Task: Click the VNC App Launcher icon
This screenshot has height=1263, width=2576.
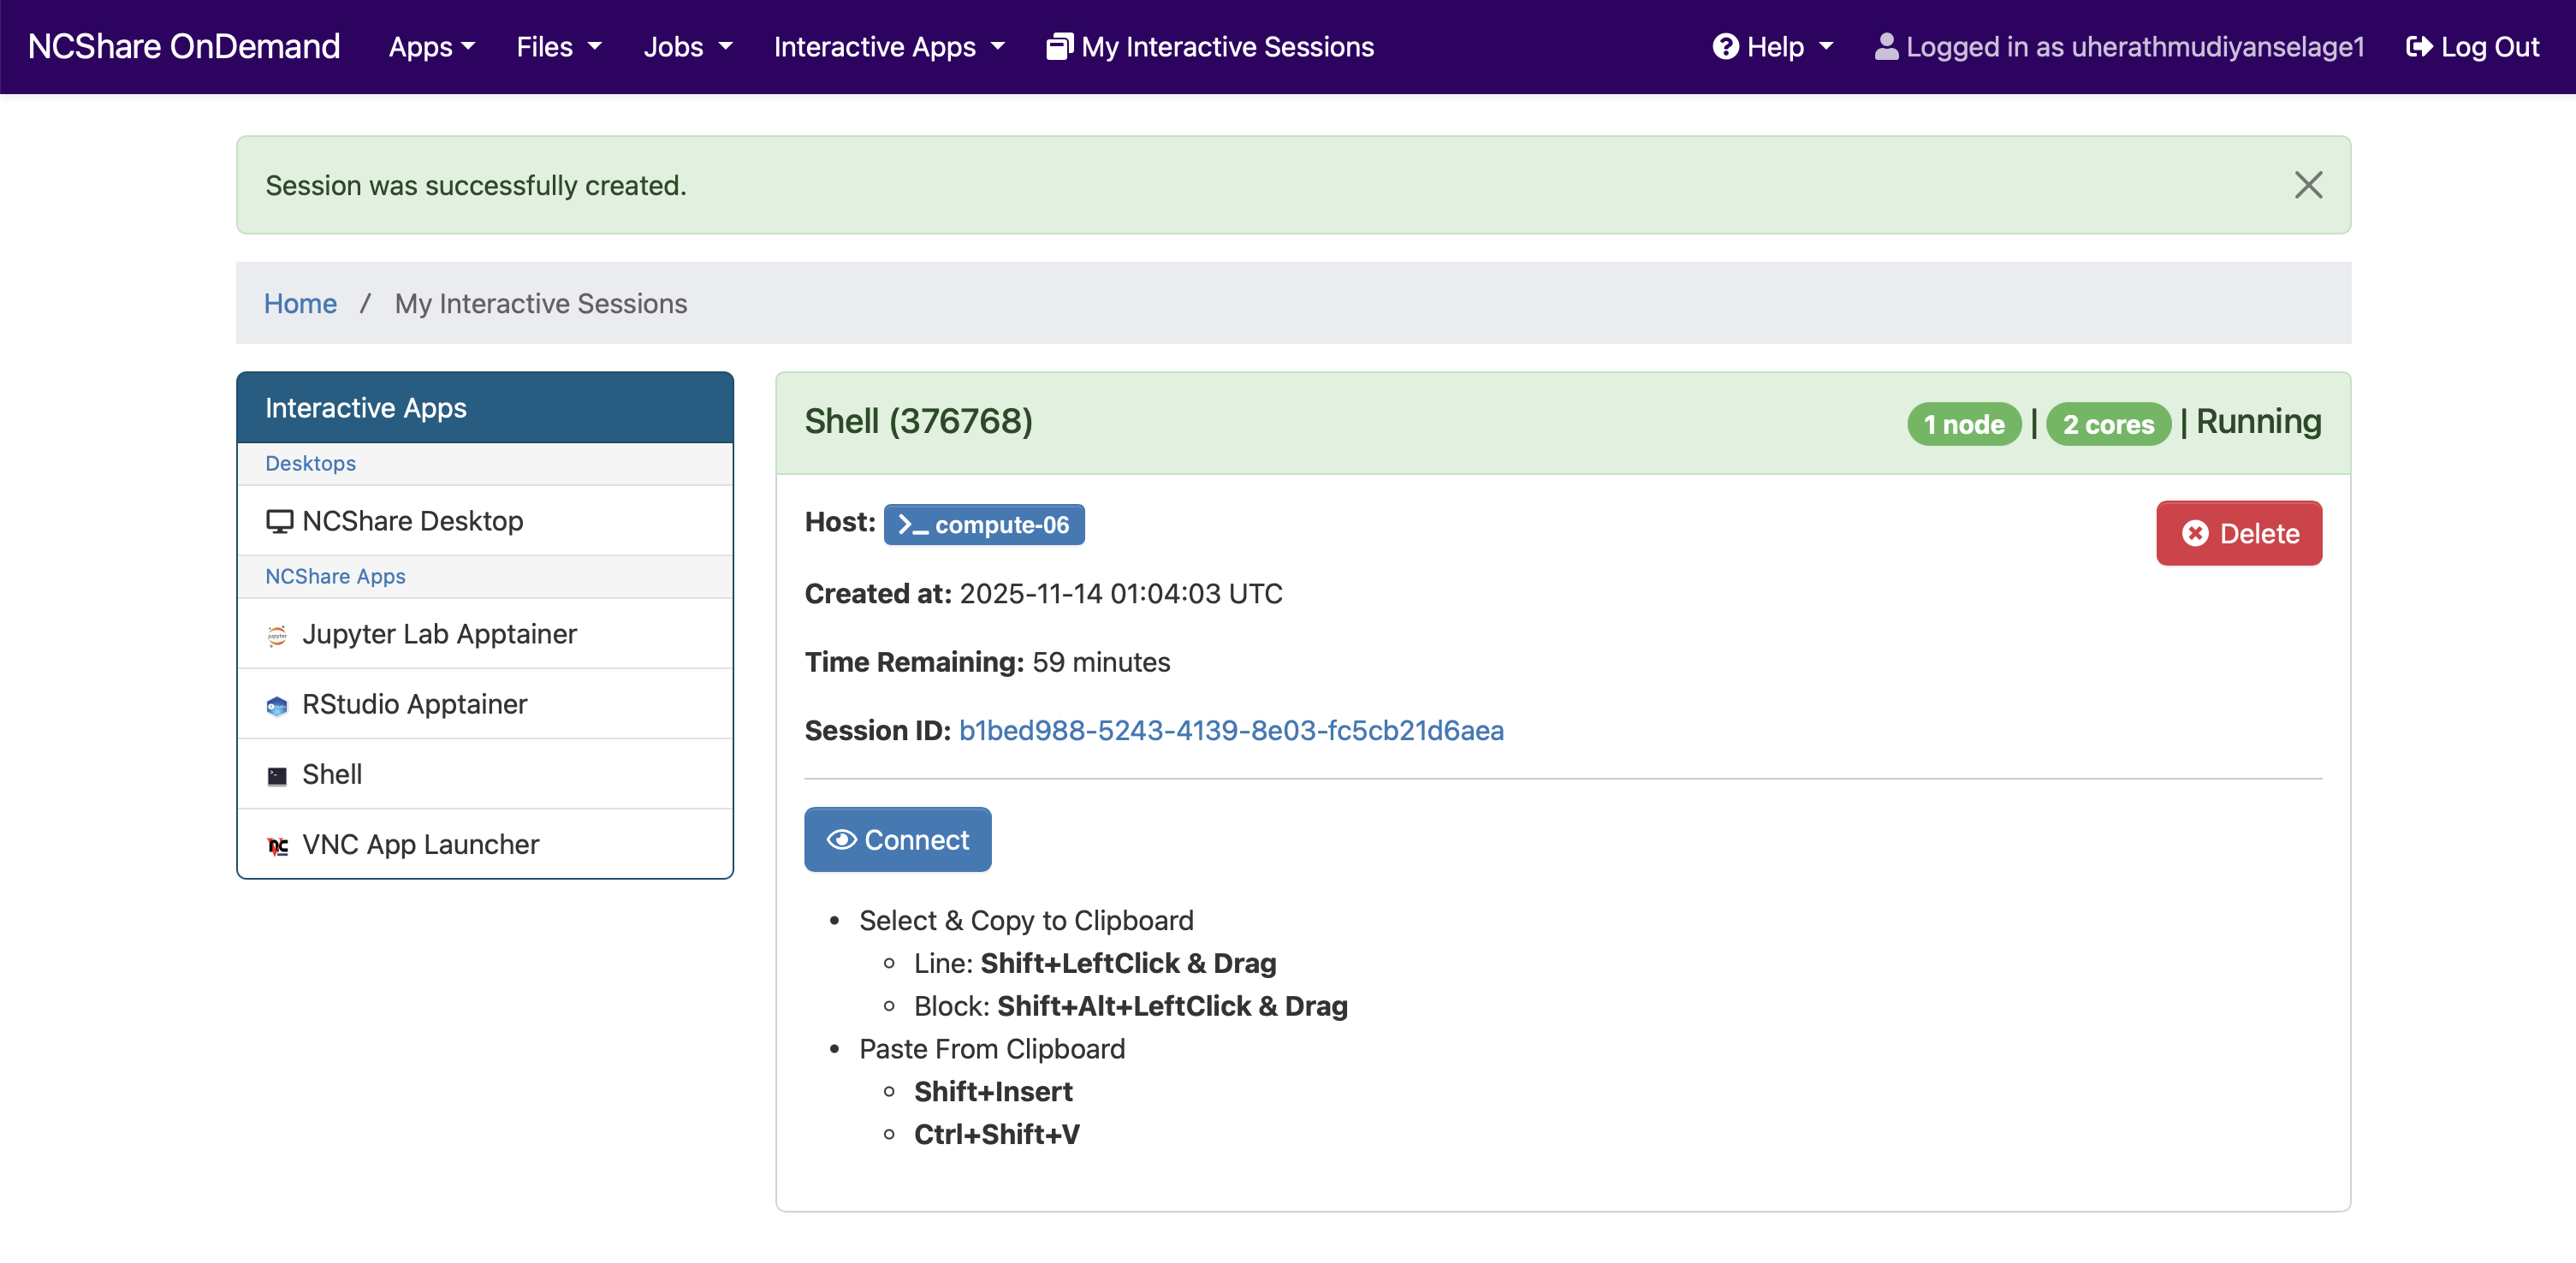Action: point(277,845)
